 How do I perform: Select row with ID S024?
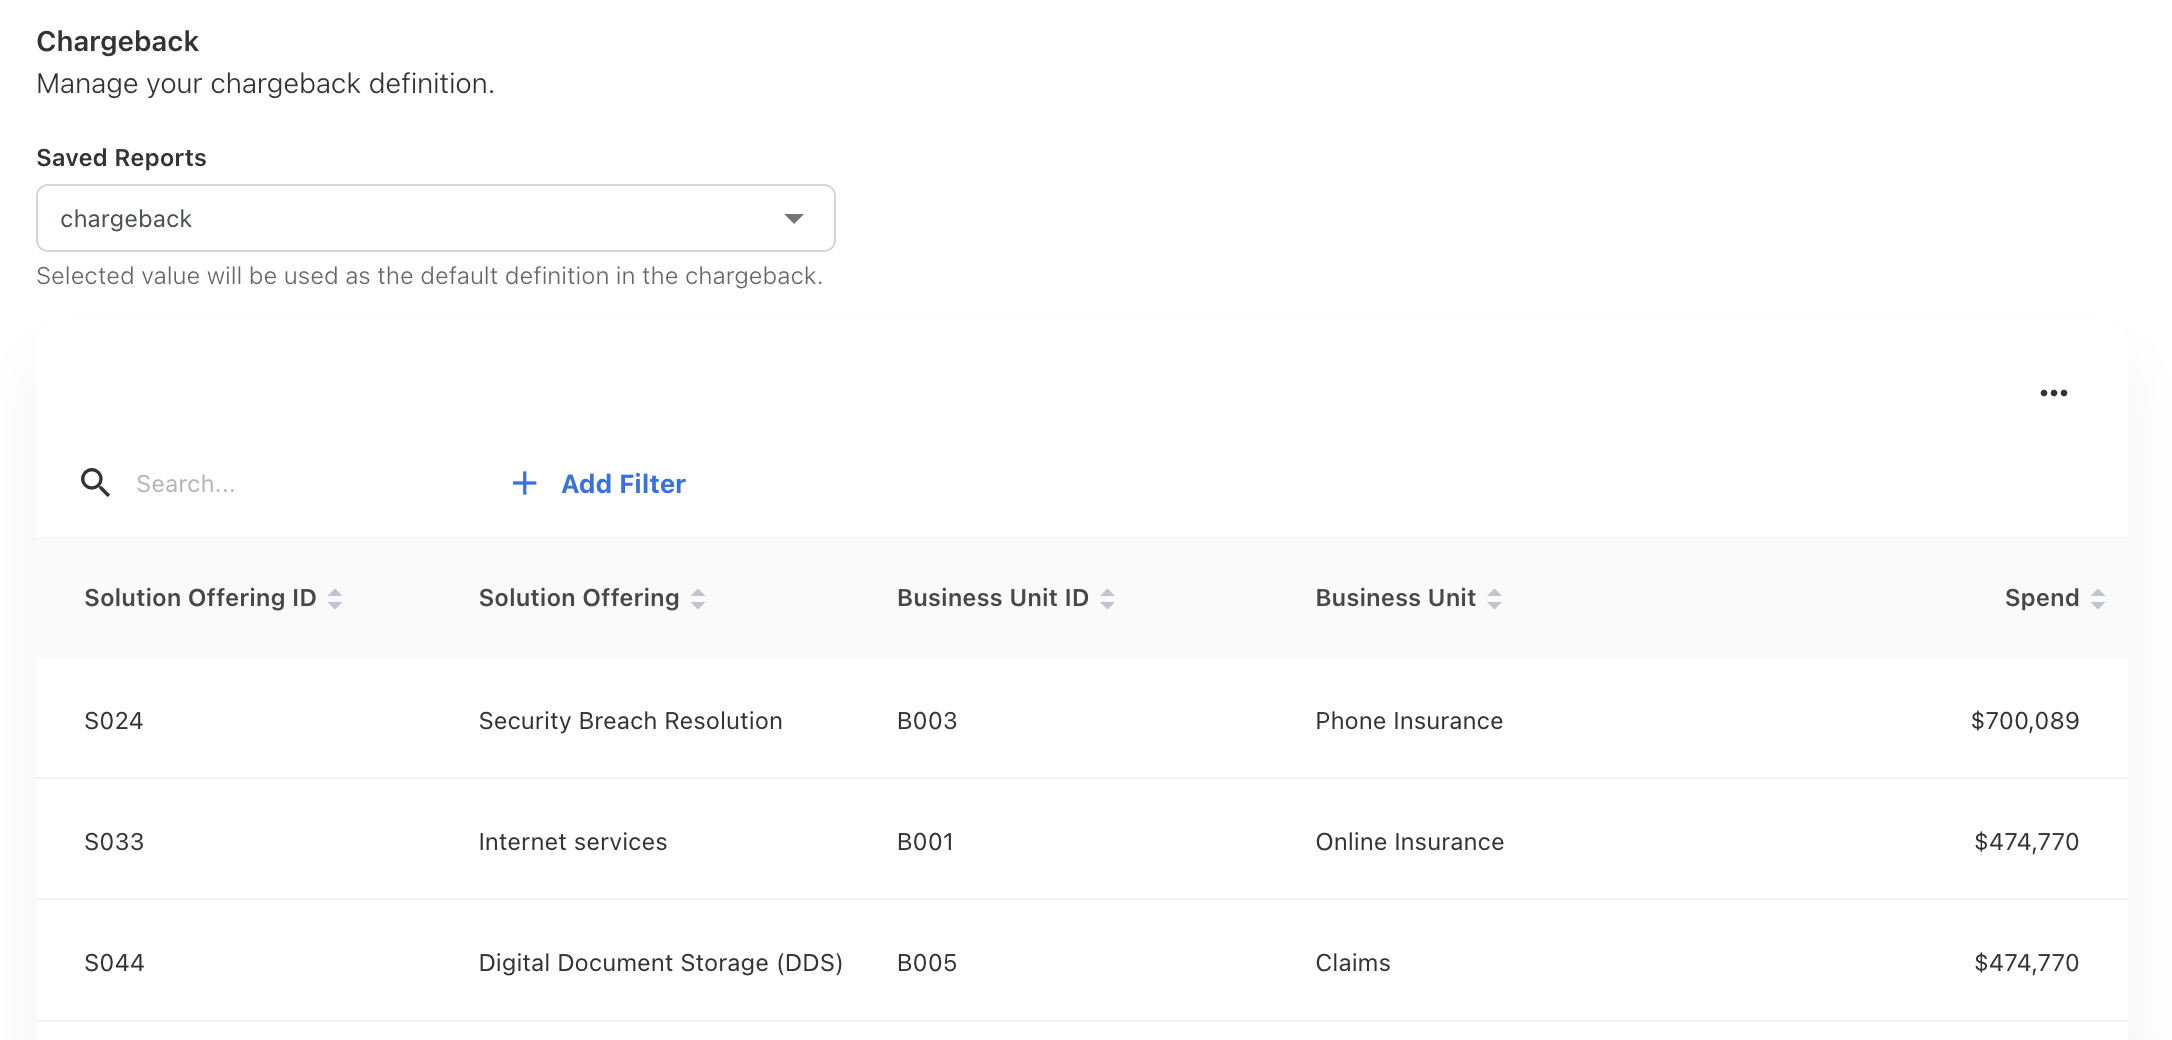click(x=114, y=721)
